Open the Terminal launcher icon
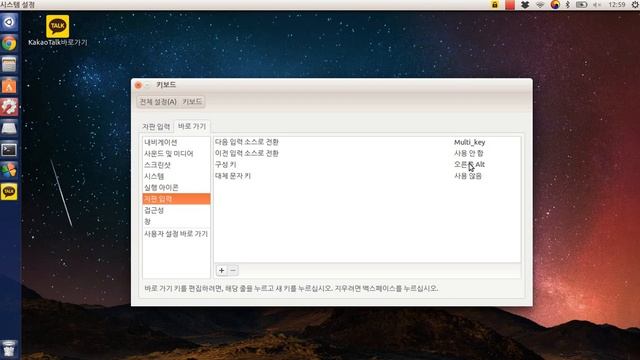 point(9,149)
